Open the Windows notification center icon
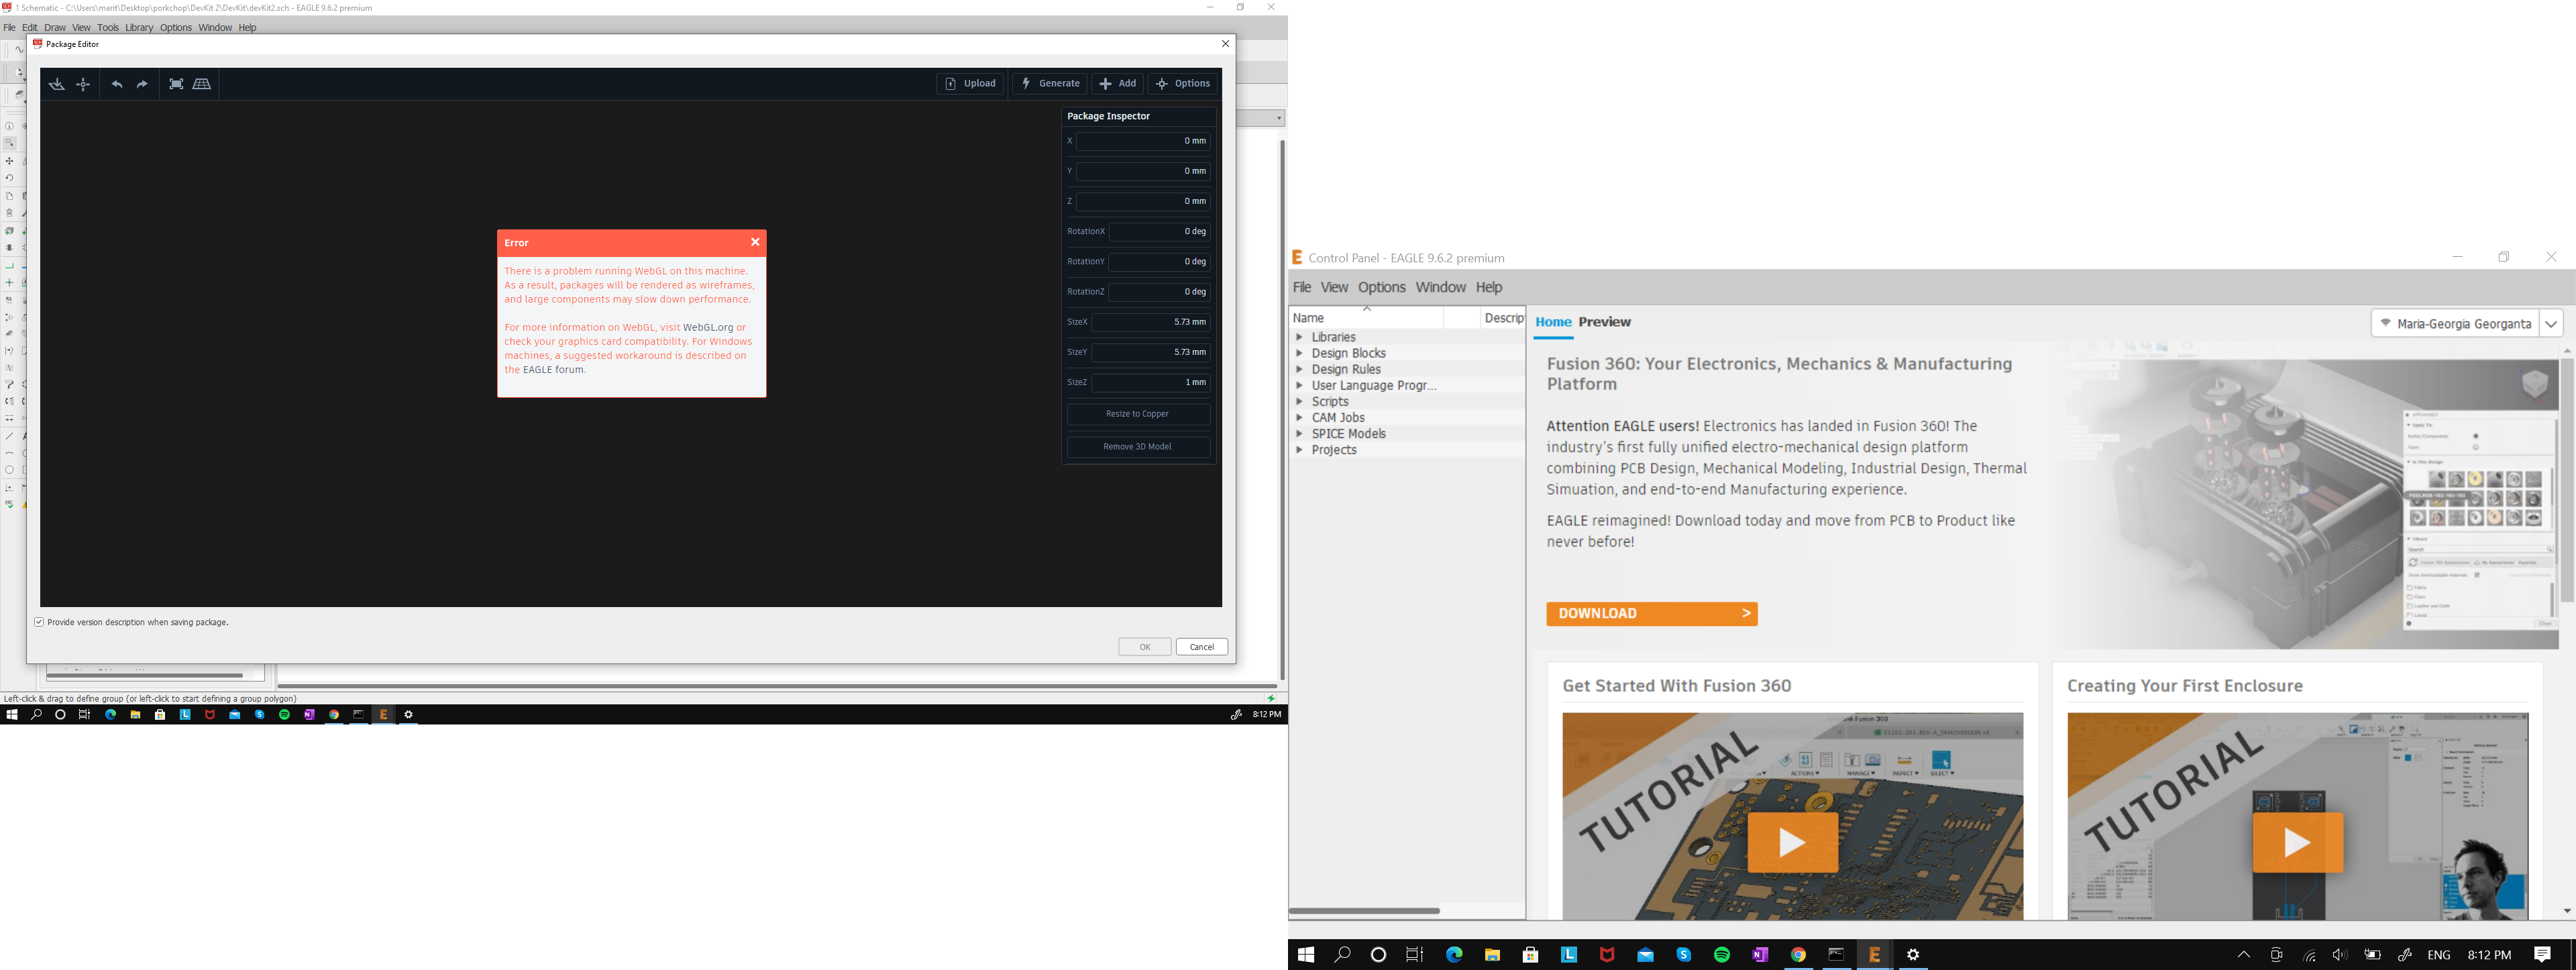Screen dimensions: 2576x970 click(2542, 955)
